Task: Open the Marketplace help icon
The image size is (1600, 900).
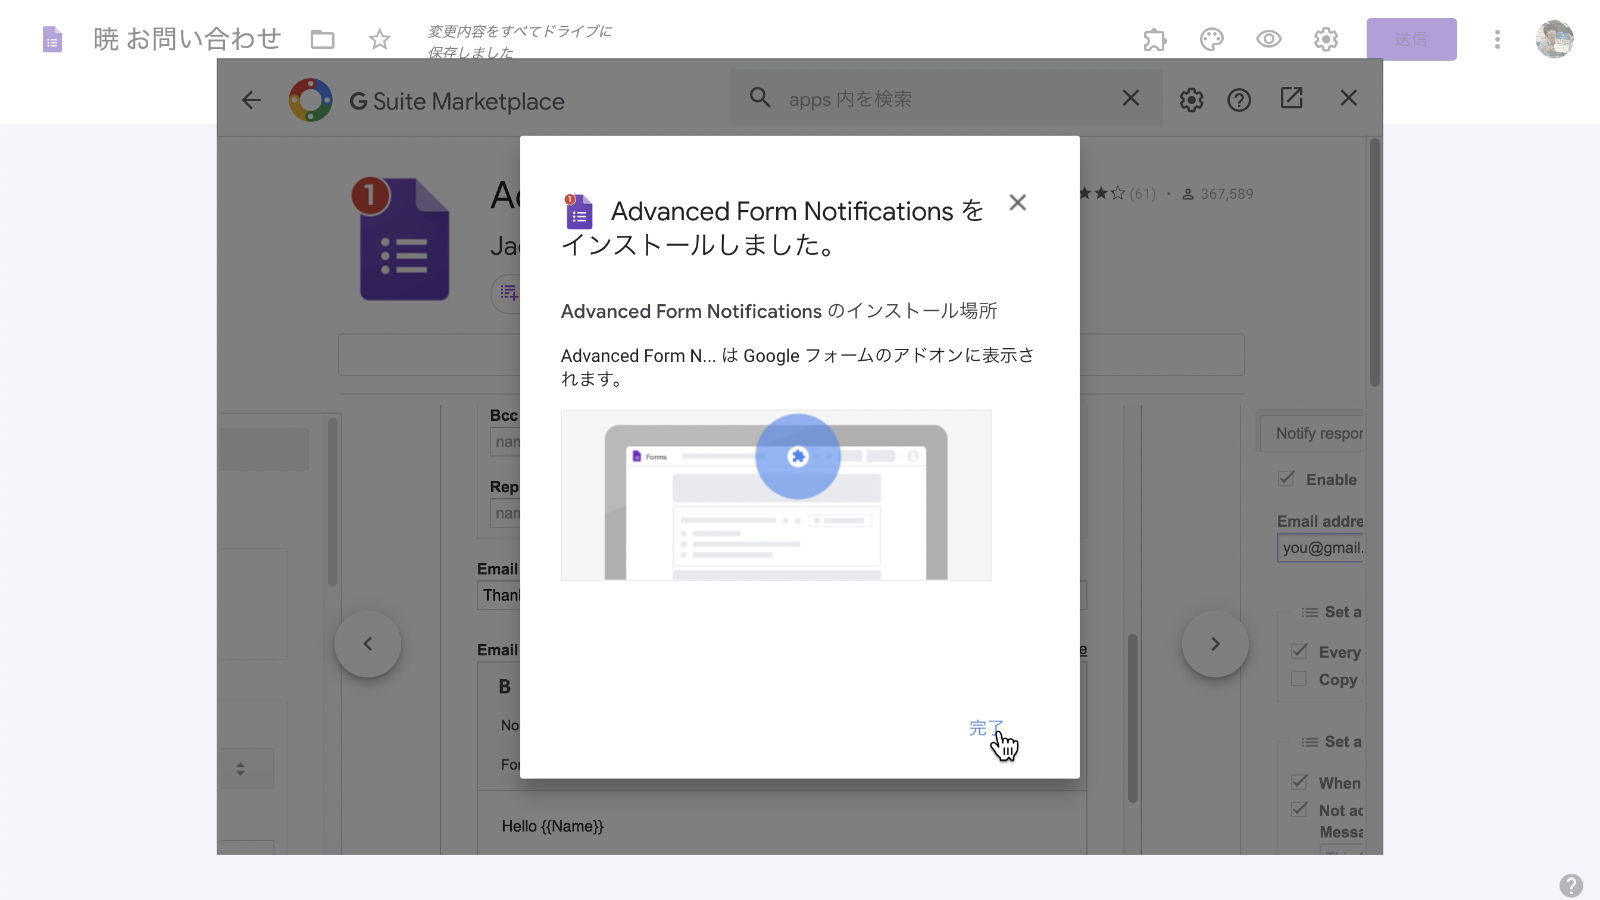Action: tap(1239, 100)
